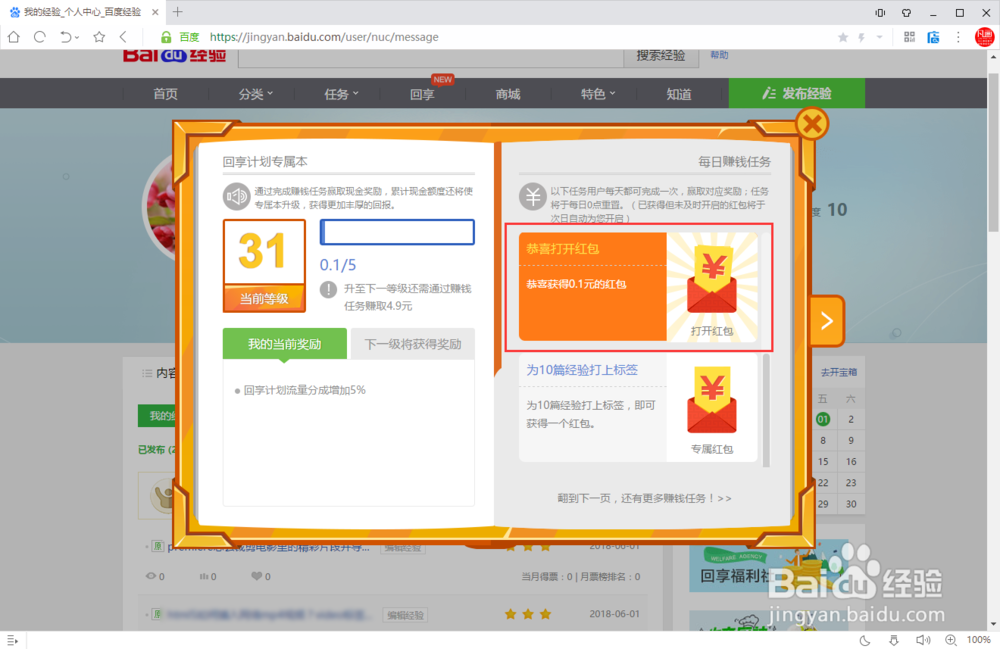This screenshot has width=1000, height=649.
Task: Click the green 发布经验 button
Action: point(797,94)
